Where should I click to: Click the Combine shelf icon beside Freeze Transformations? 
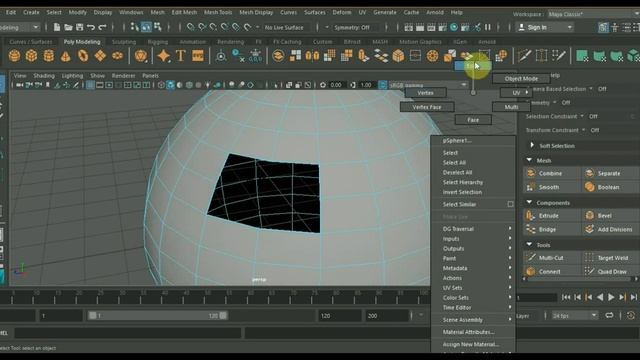278,56
